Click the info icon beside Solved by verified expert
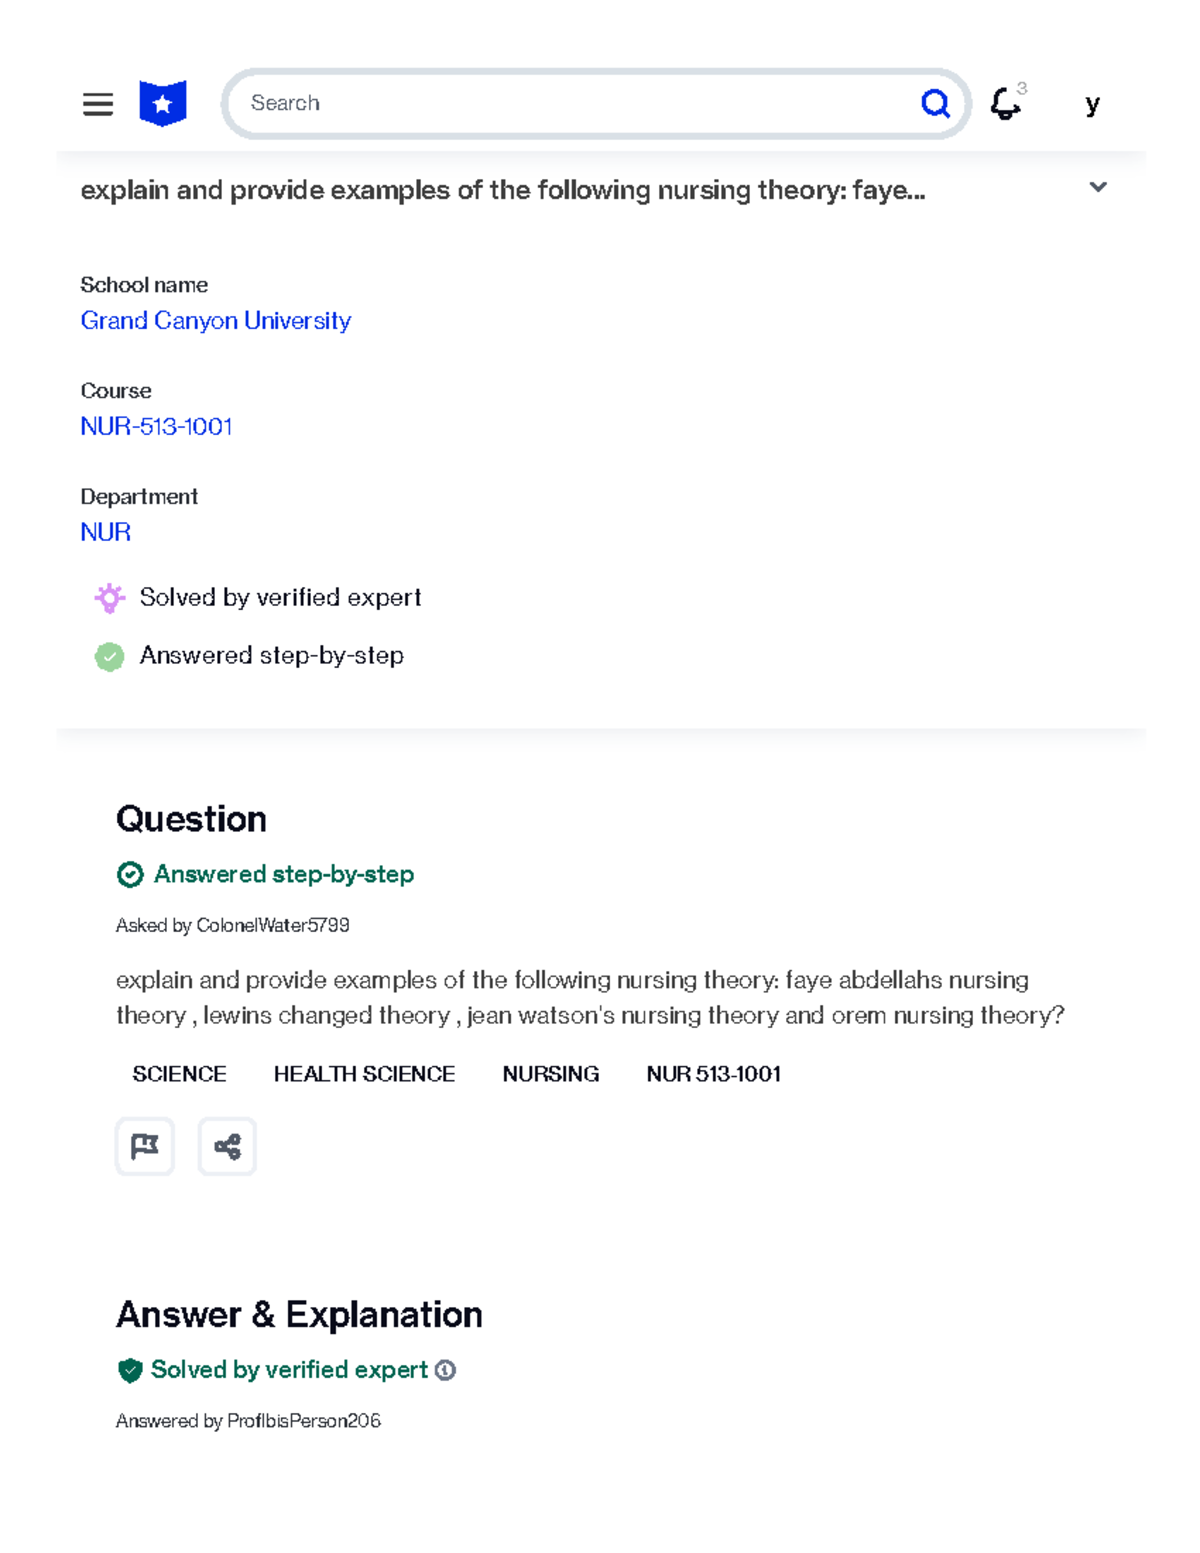 (444, 1371)
